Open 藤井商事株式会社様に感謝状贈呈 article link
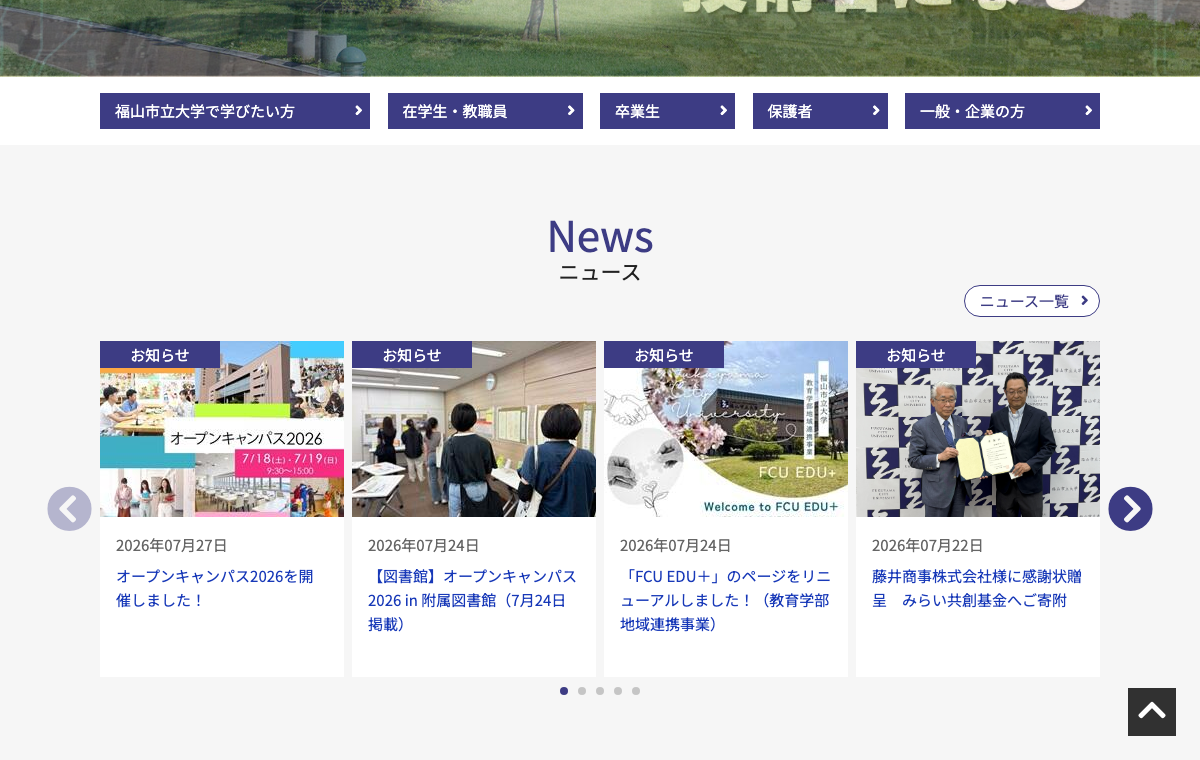 coord(977,588)
